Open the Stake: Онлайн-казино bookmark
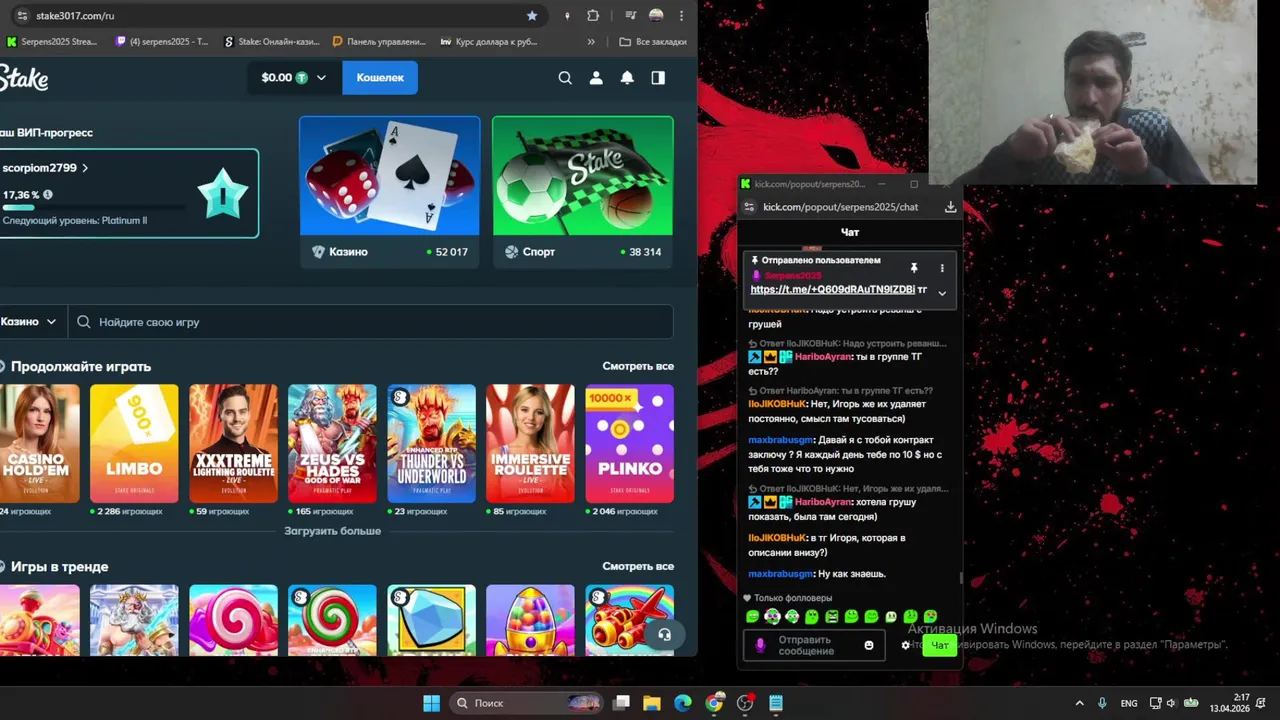 tap(272, 42)
